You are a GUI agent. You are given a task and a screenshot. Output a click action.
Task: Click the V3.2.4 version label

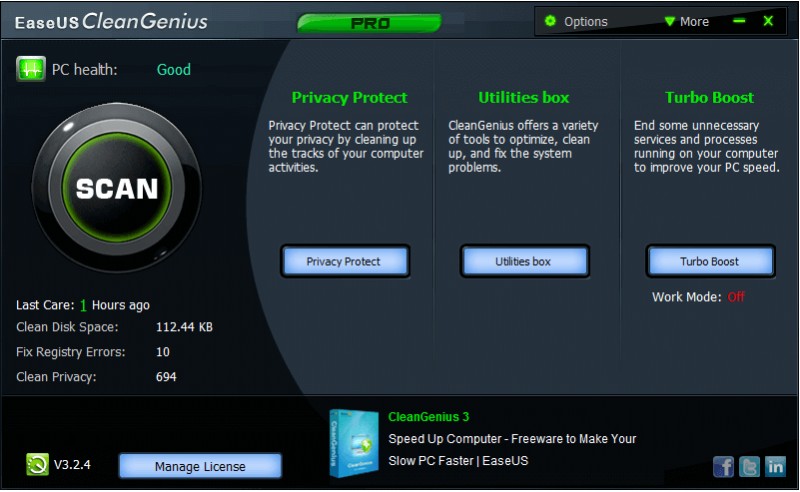[x=72, y=464]
